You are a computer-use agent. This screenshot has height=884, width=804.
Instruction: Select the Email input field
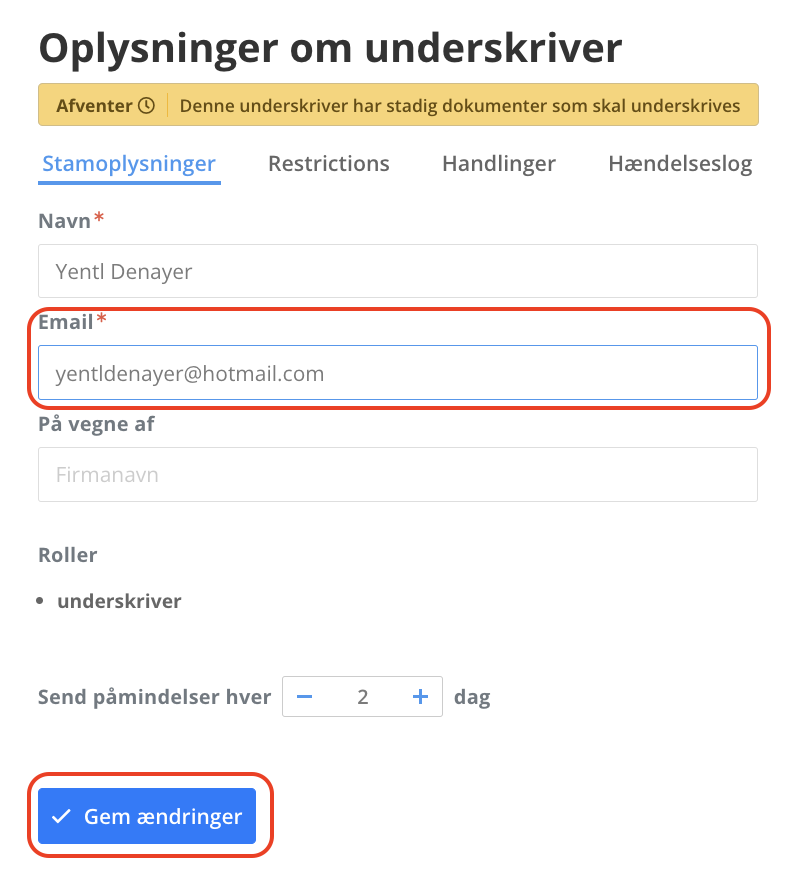click(398, 373)
